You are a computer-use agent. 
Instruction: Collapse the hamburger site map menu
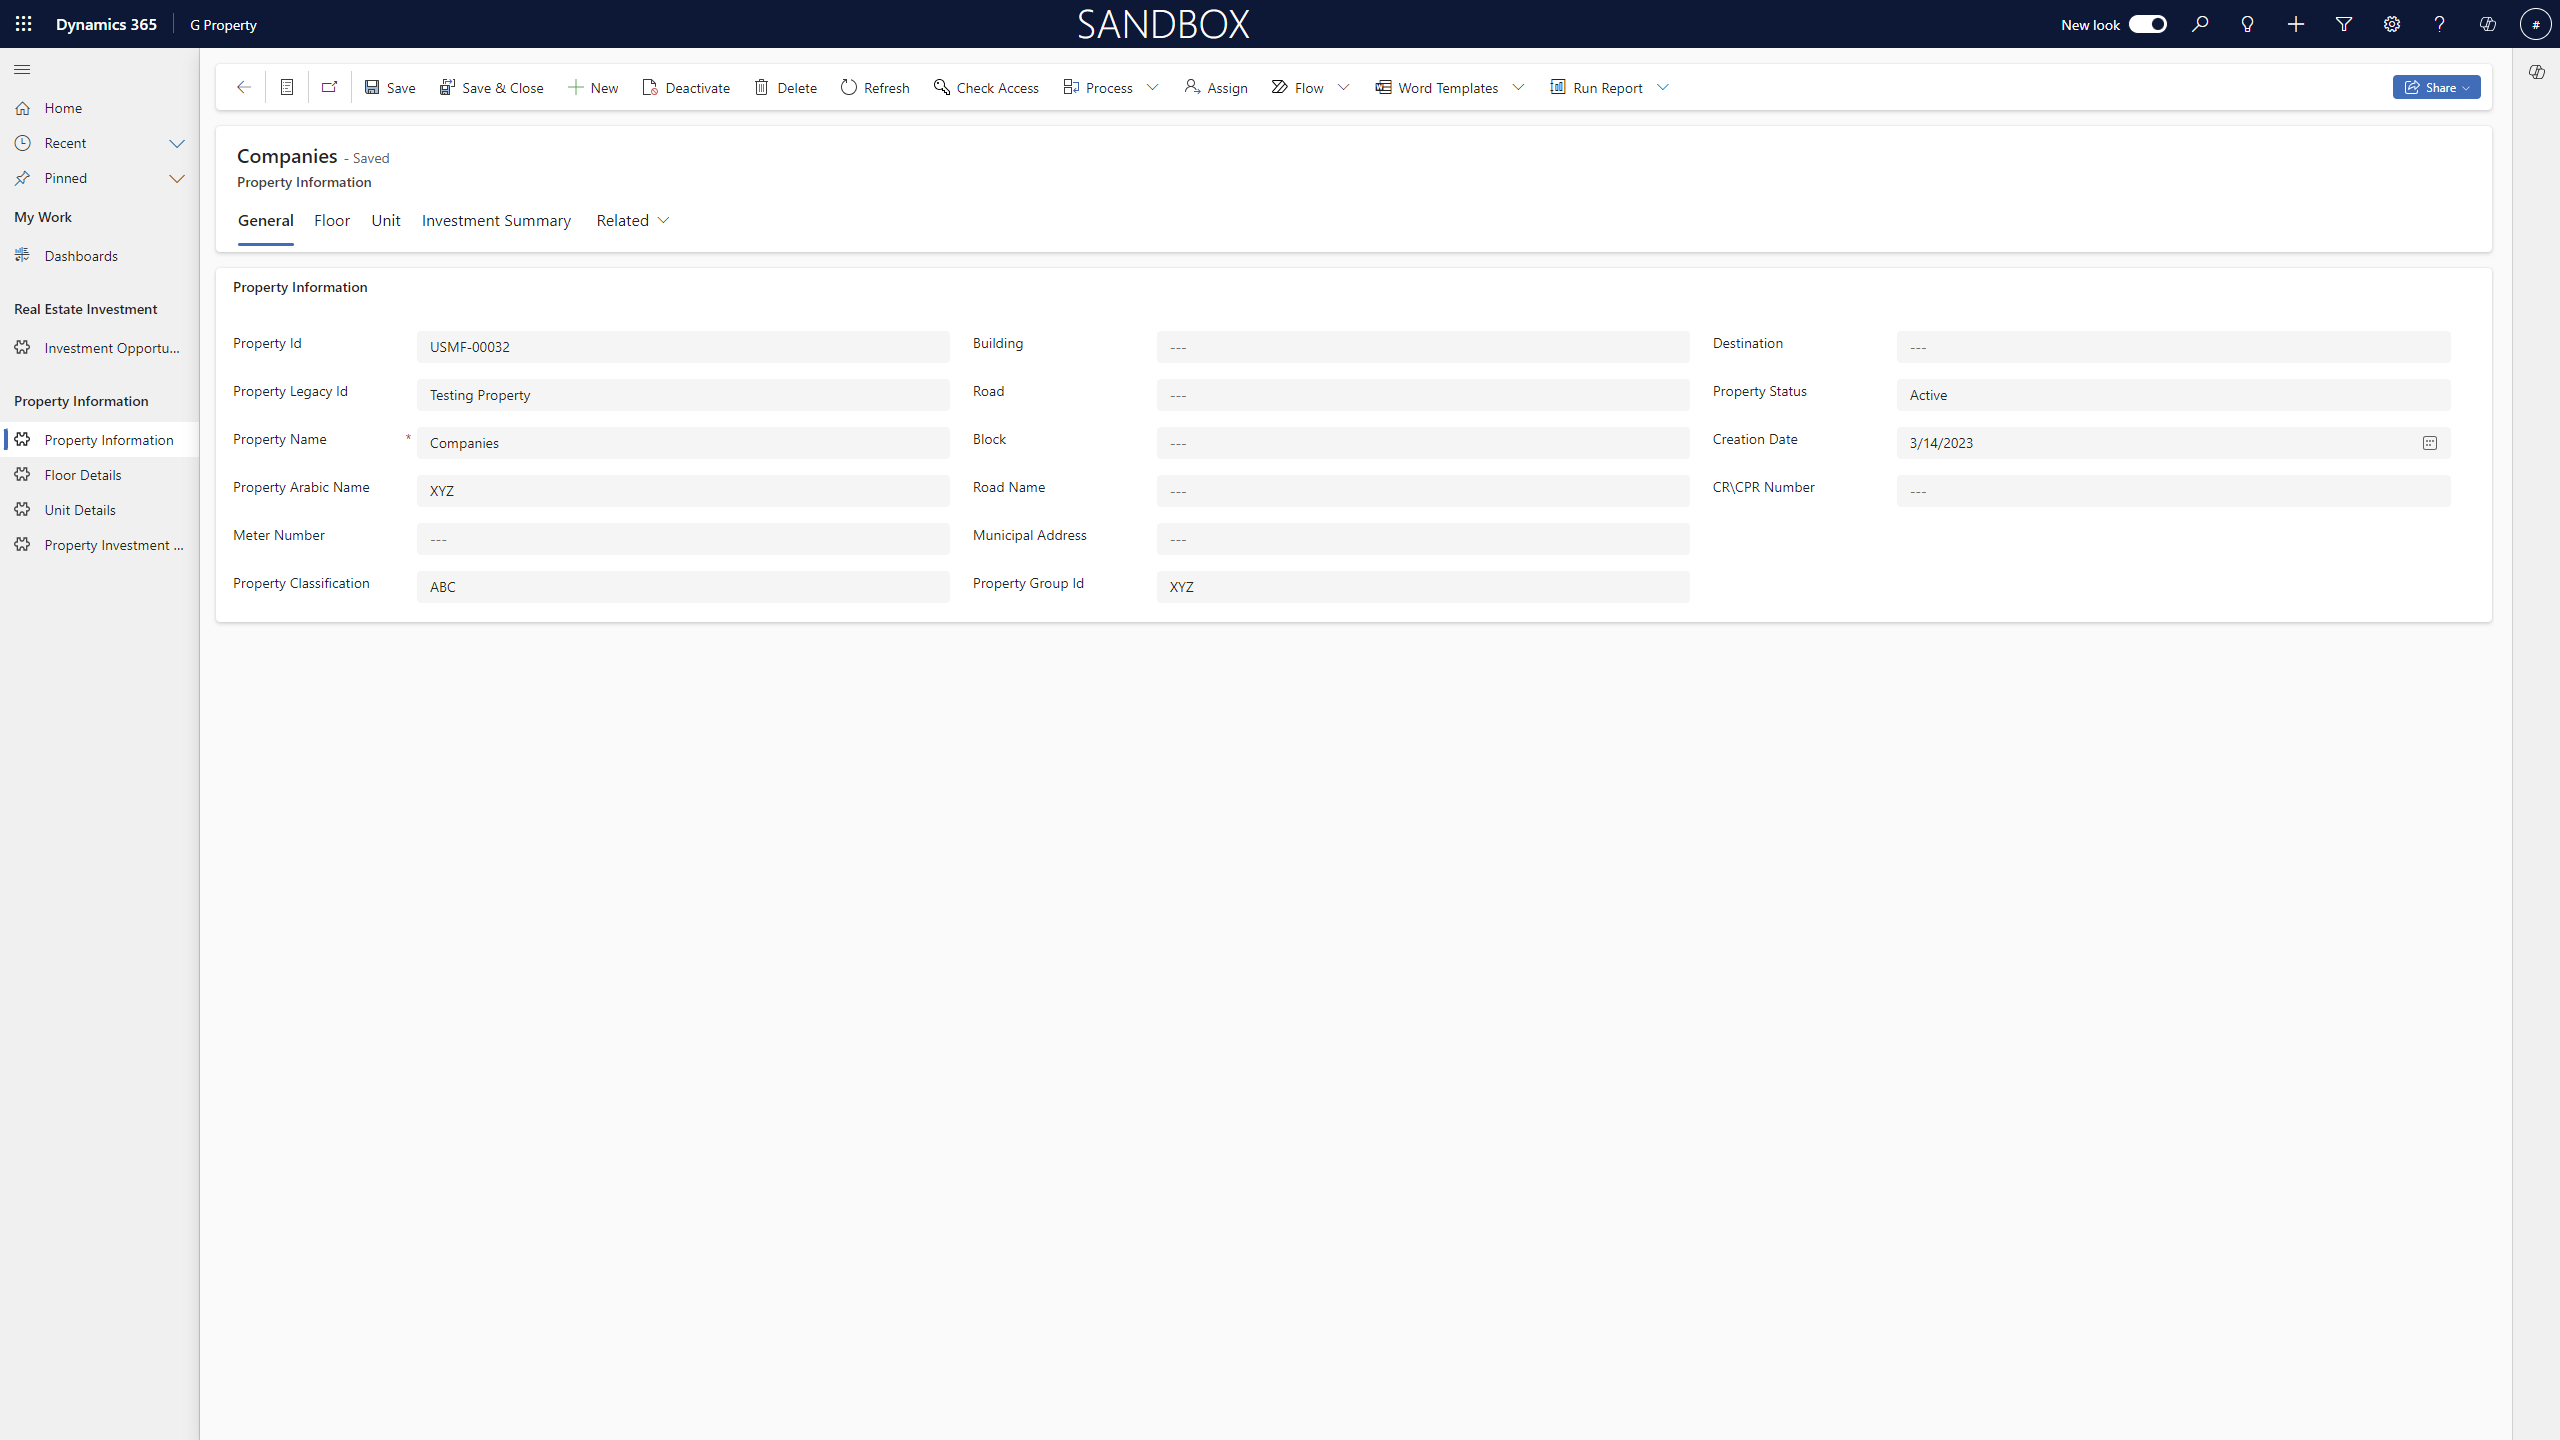coord(22,69)
